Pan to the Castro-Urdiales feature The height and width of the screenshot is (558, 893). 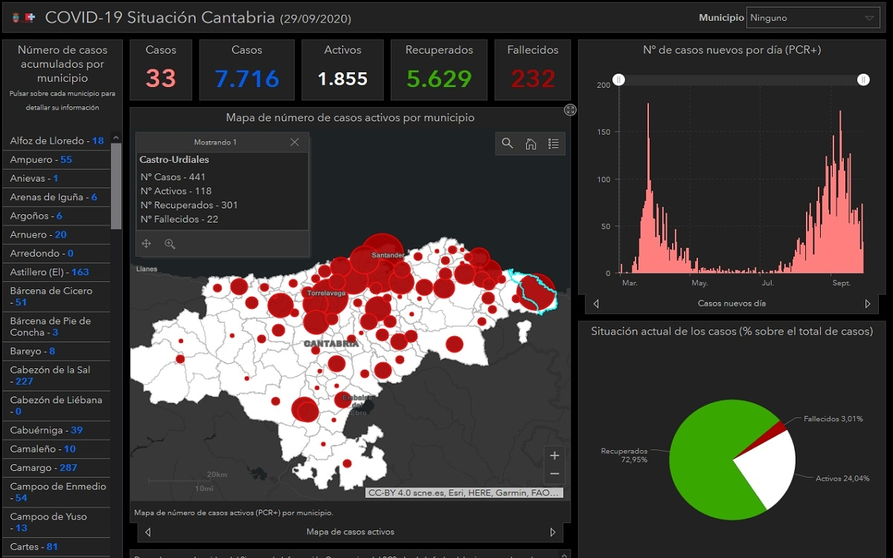[146, 244]
